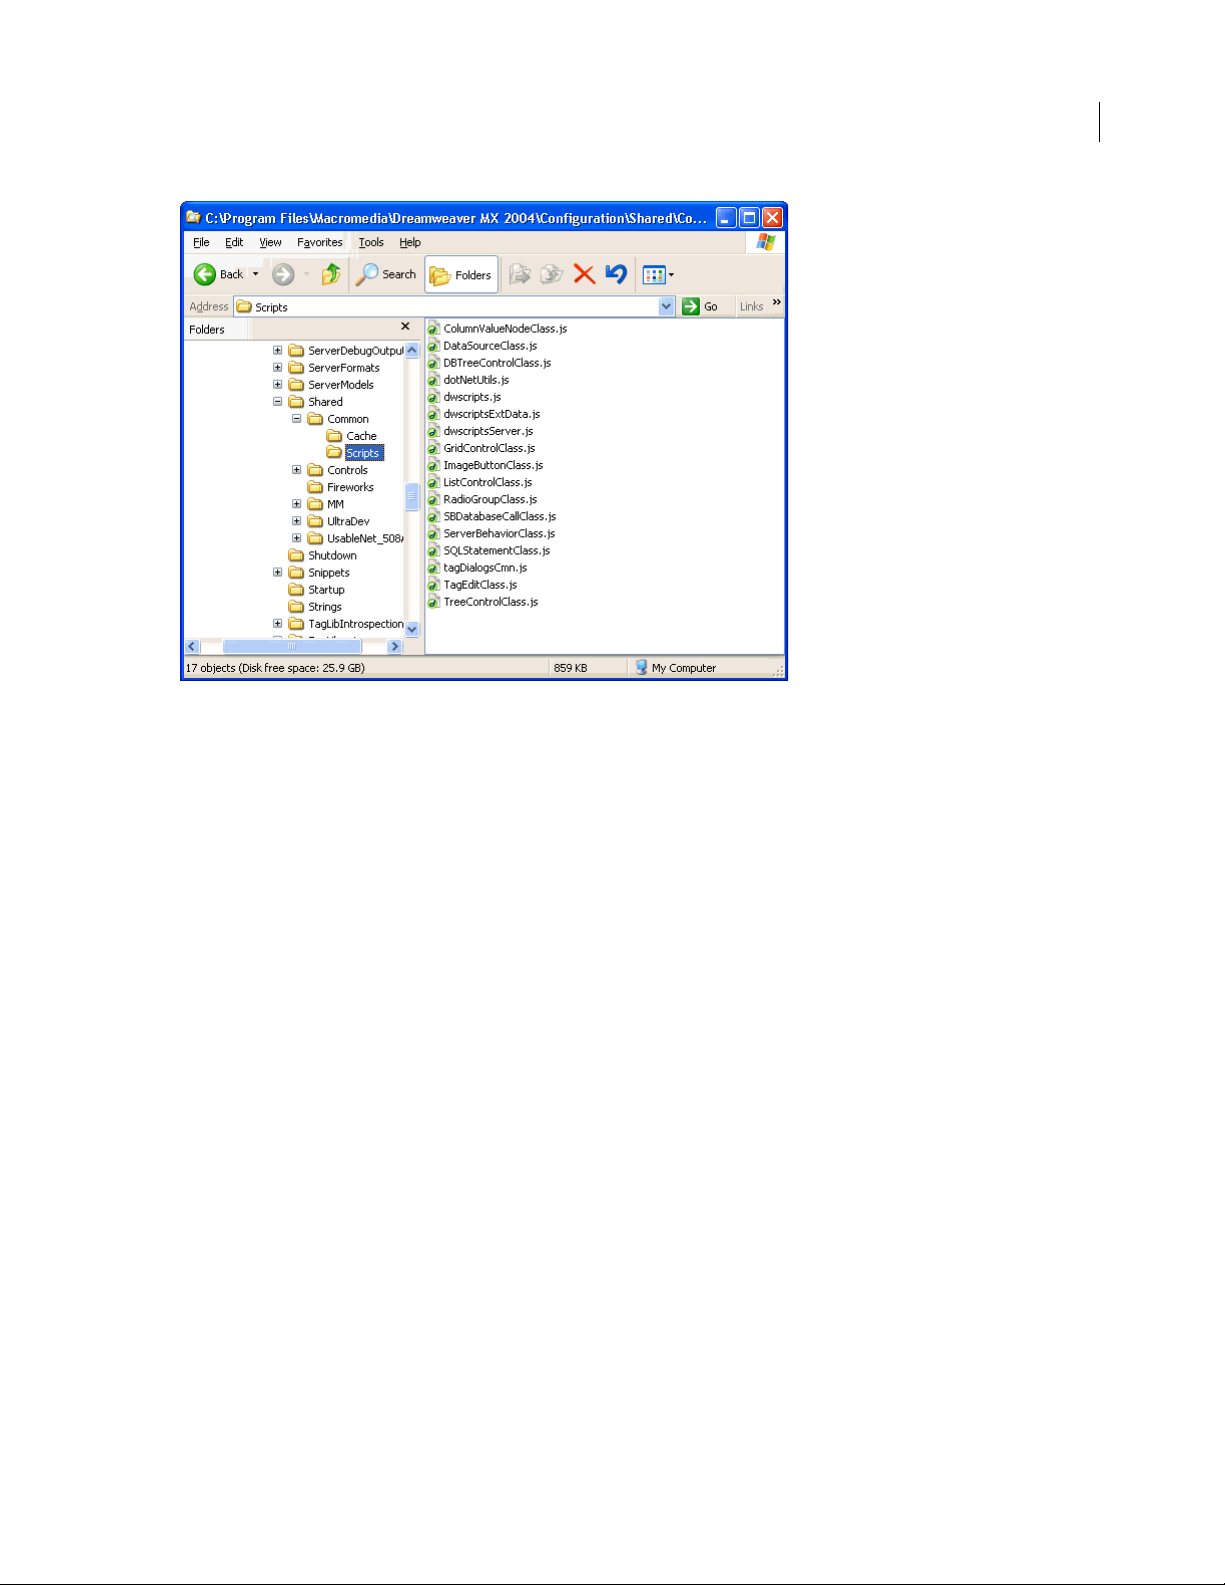Click the red Delete icon
Screen dimensions: 1225x1585
pos(584,274)
